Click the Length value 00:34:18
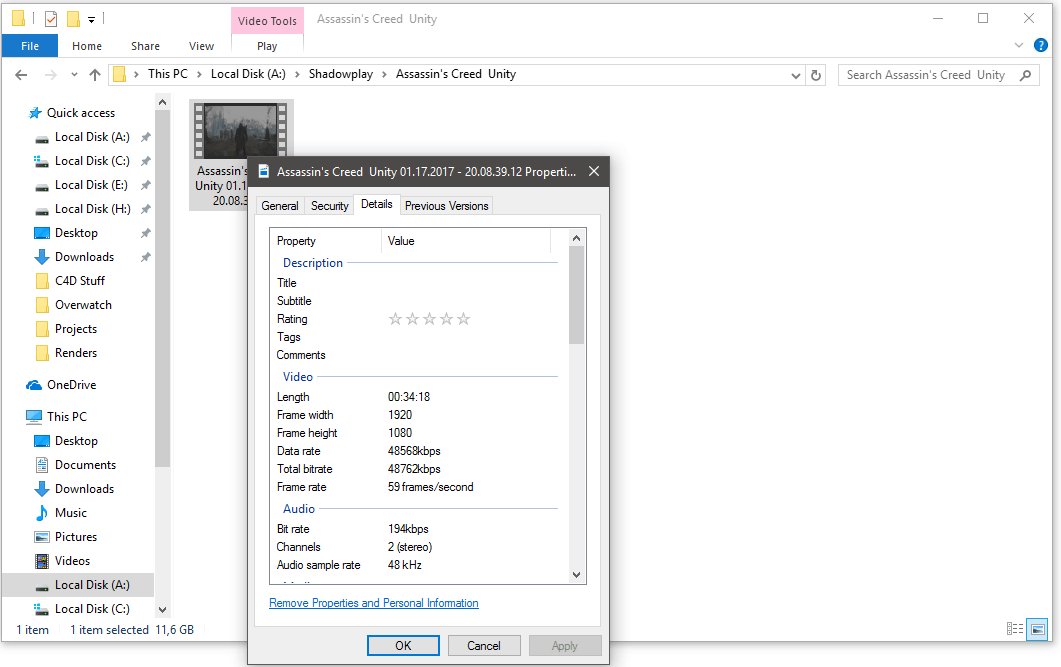This screenshot has height=667, width=1061. (409, 397)
